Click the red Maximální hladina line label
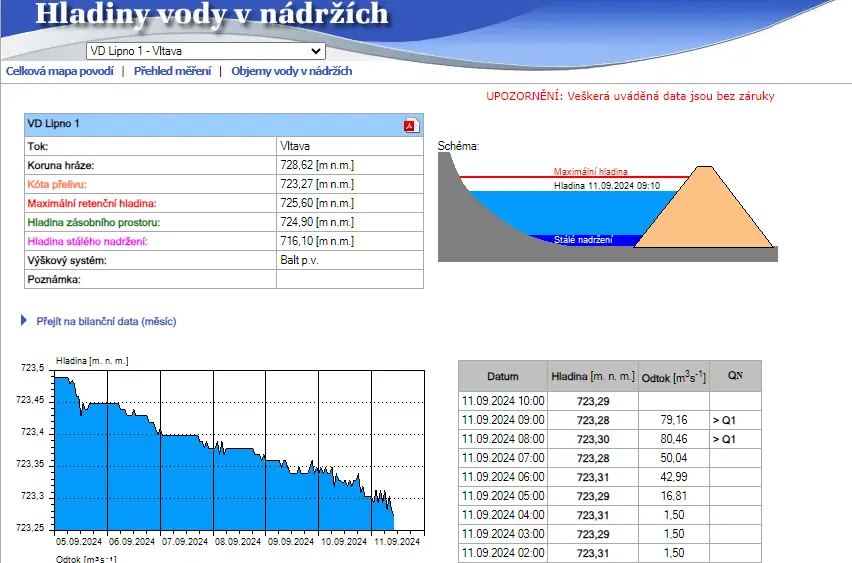852x563 pixels. [590, 171]
